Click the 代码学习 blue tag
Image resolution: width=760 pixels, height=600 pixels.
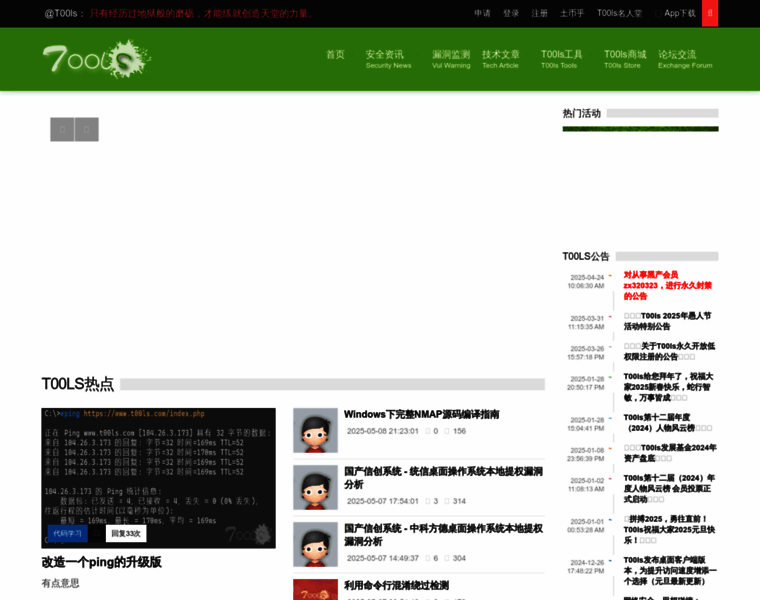(67, 534)
